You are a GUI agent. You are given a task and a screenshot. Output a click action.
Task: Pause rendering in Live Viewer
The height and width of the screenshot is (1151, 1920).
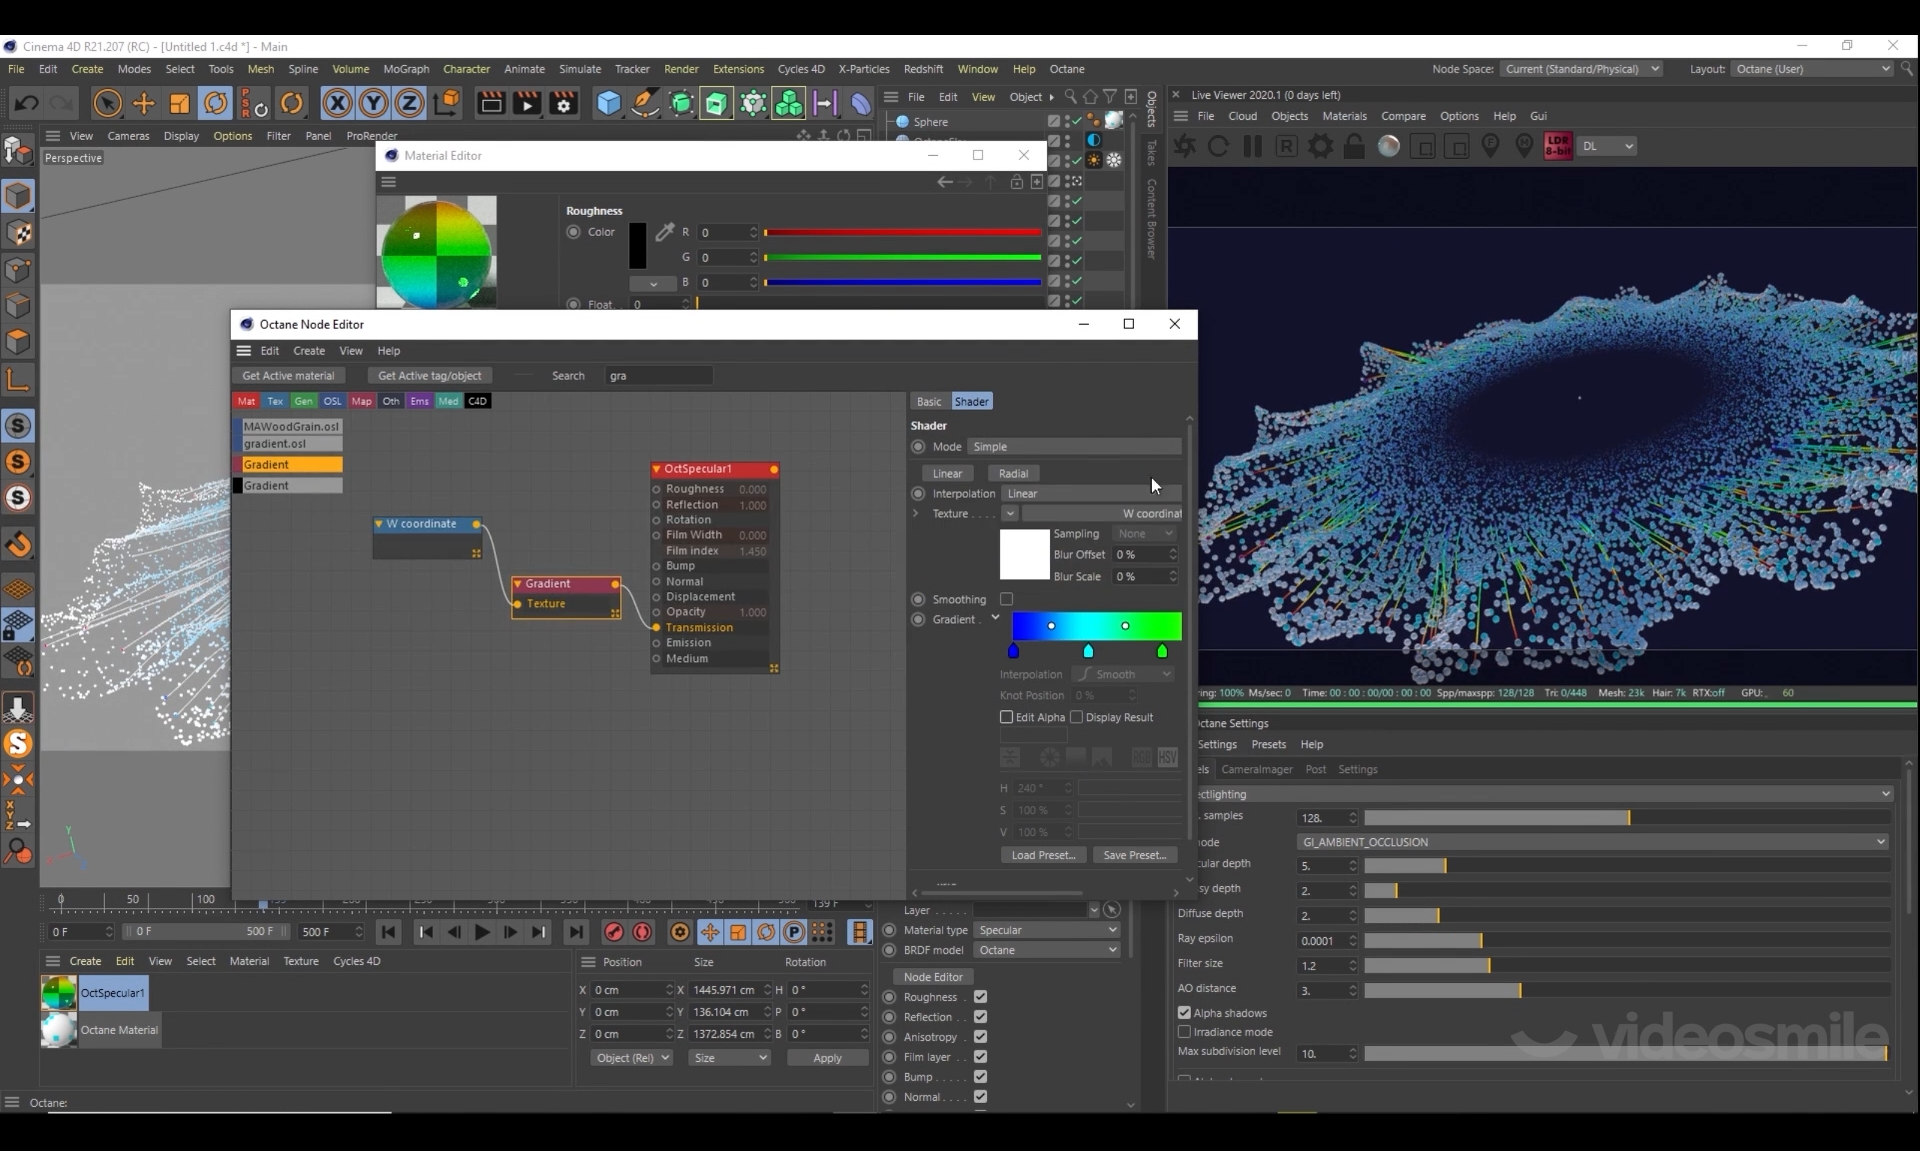point(1252,146)
